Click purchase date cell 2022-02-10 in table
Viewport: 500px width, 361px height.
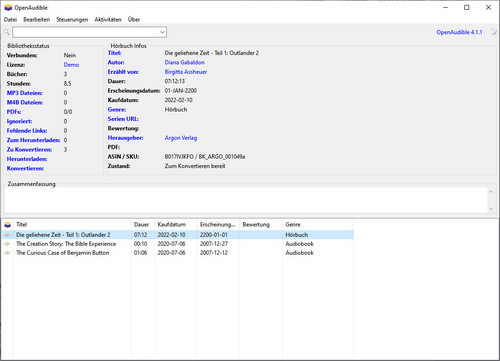click(171, 235)
